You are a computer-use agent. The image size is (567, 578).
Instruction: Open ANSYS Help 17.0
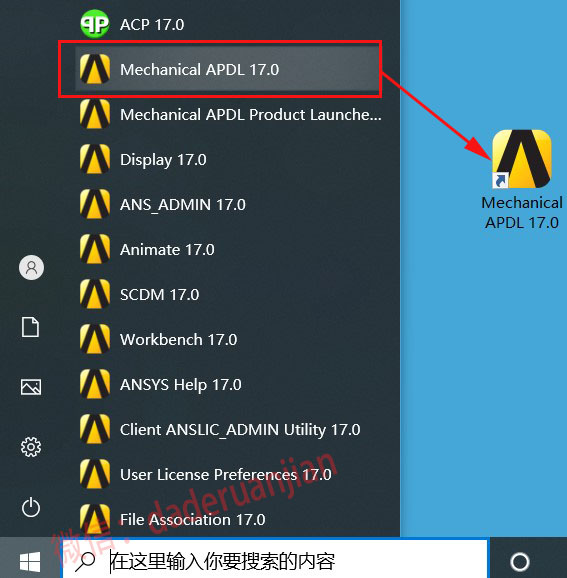(x=227, y=384)
